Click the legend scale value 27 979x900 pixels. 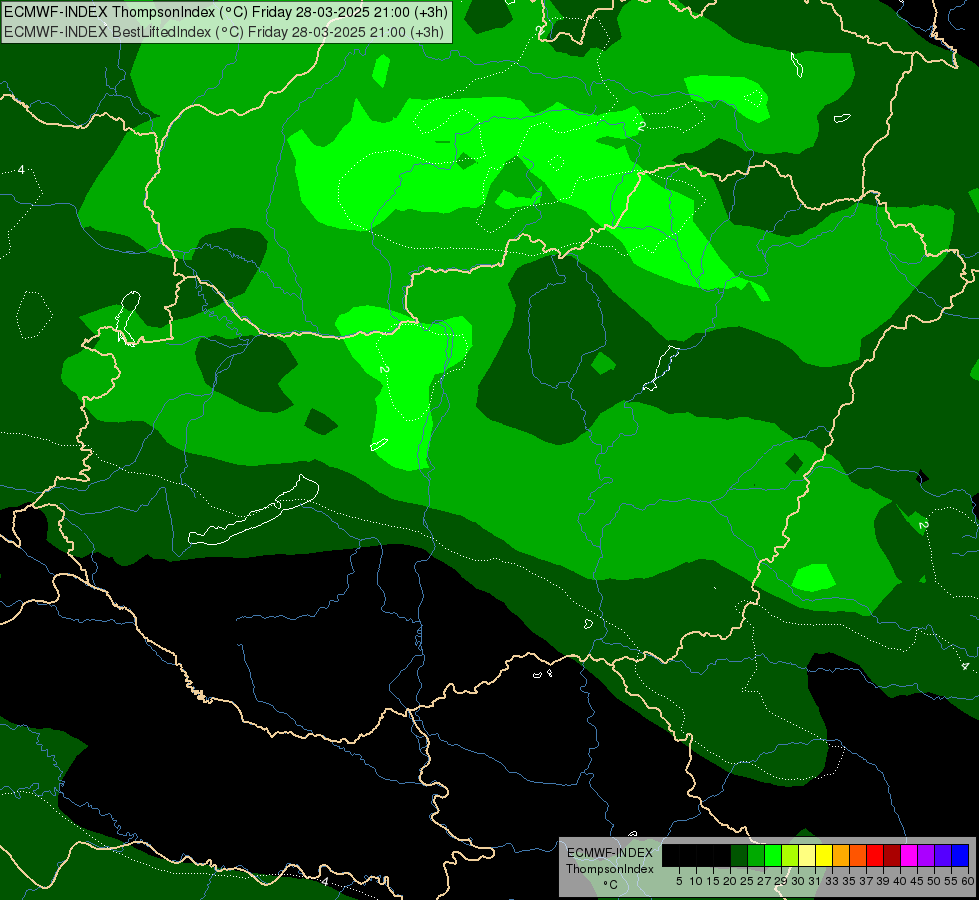[x=764, y=881]
